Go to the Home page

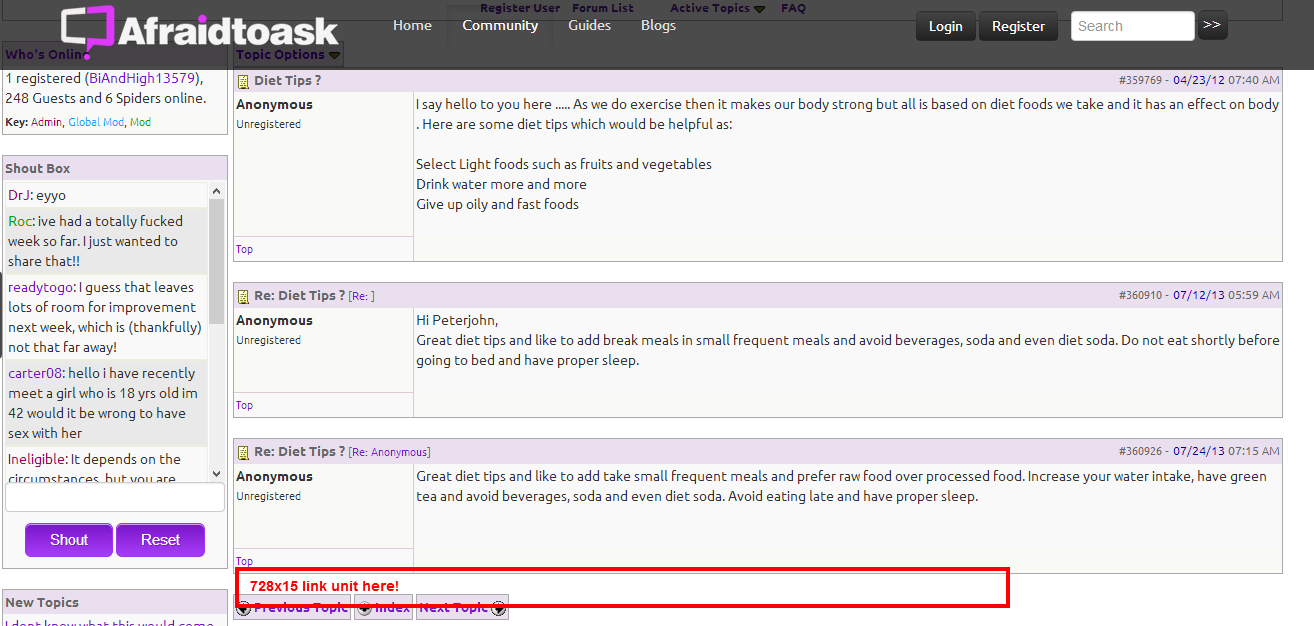412,26
